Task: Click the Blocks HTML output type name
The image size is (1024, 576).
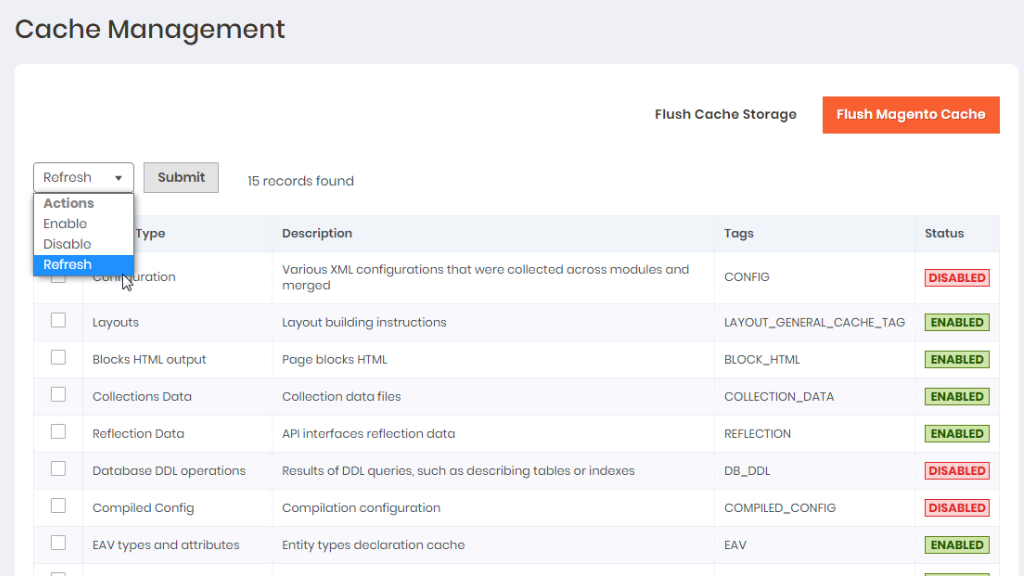Action: [149, 359]
